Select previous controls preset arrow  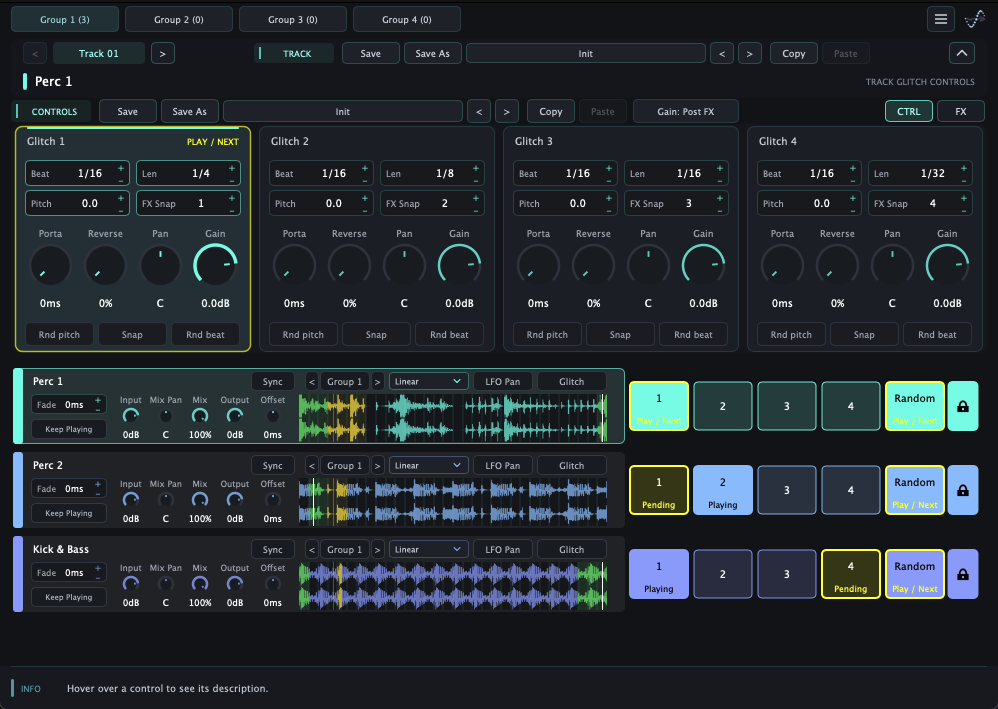(479, 111)
